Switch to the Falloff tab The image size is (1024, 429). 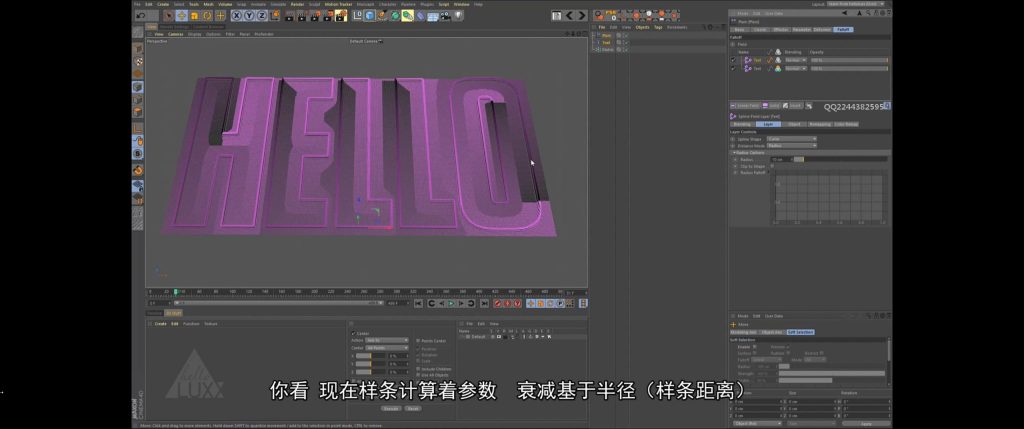pyautogui.click(x=843, y=30)
